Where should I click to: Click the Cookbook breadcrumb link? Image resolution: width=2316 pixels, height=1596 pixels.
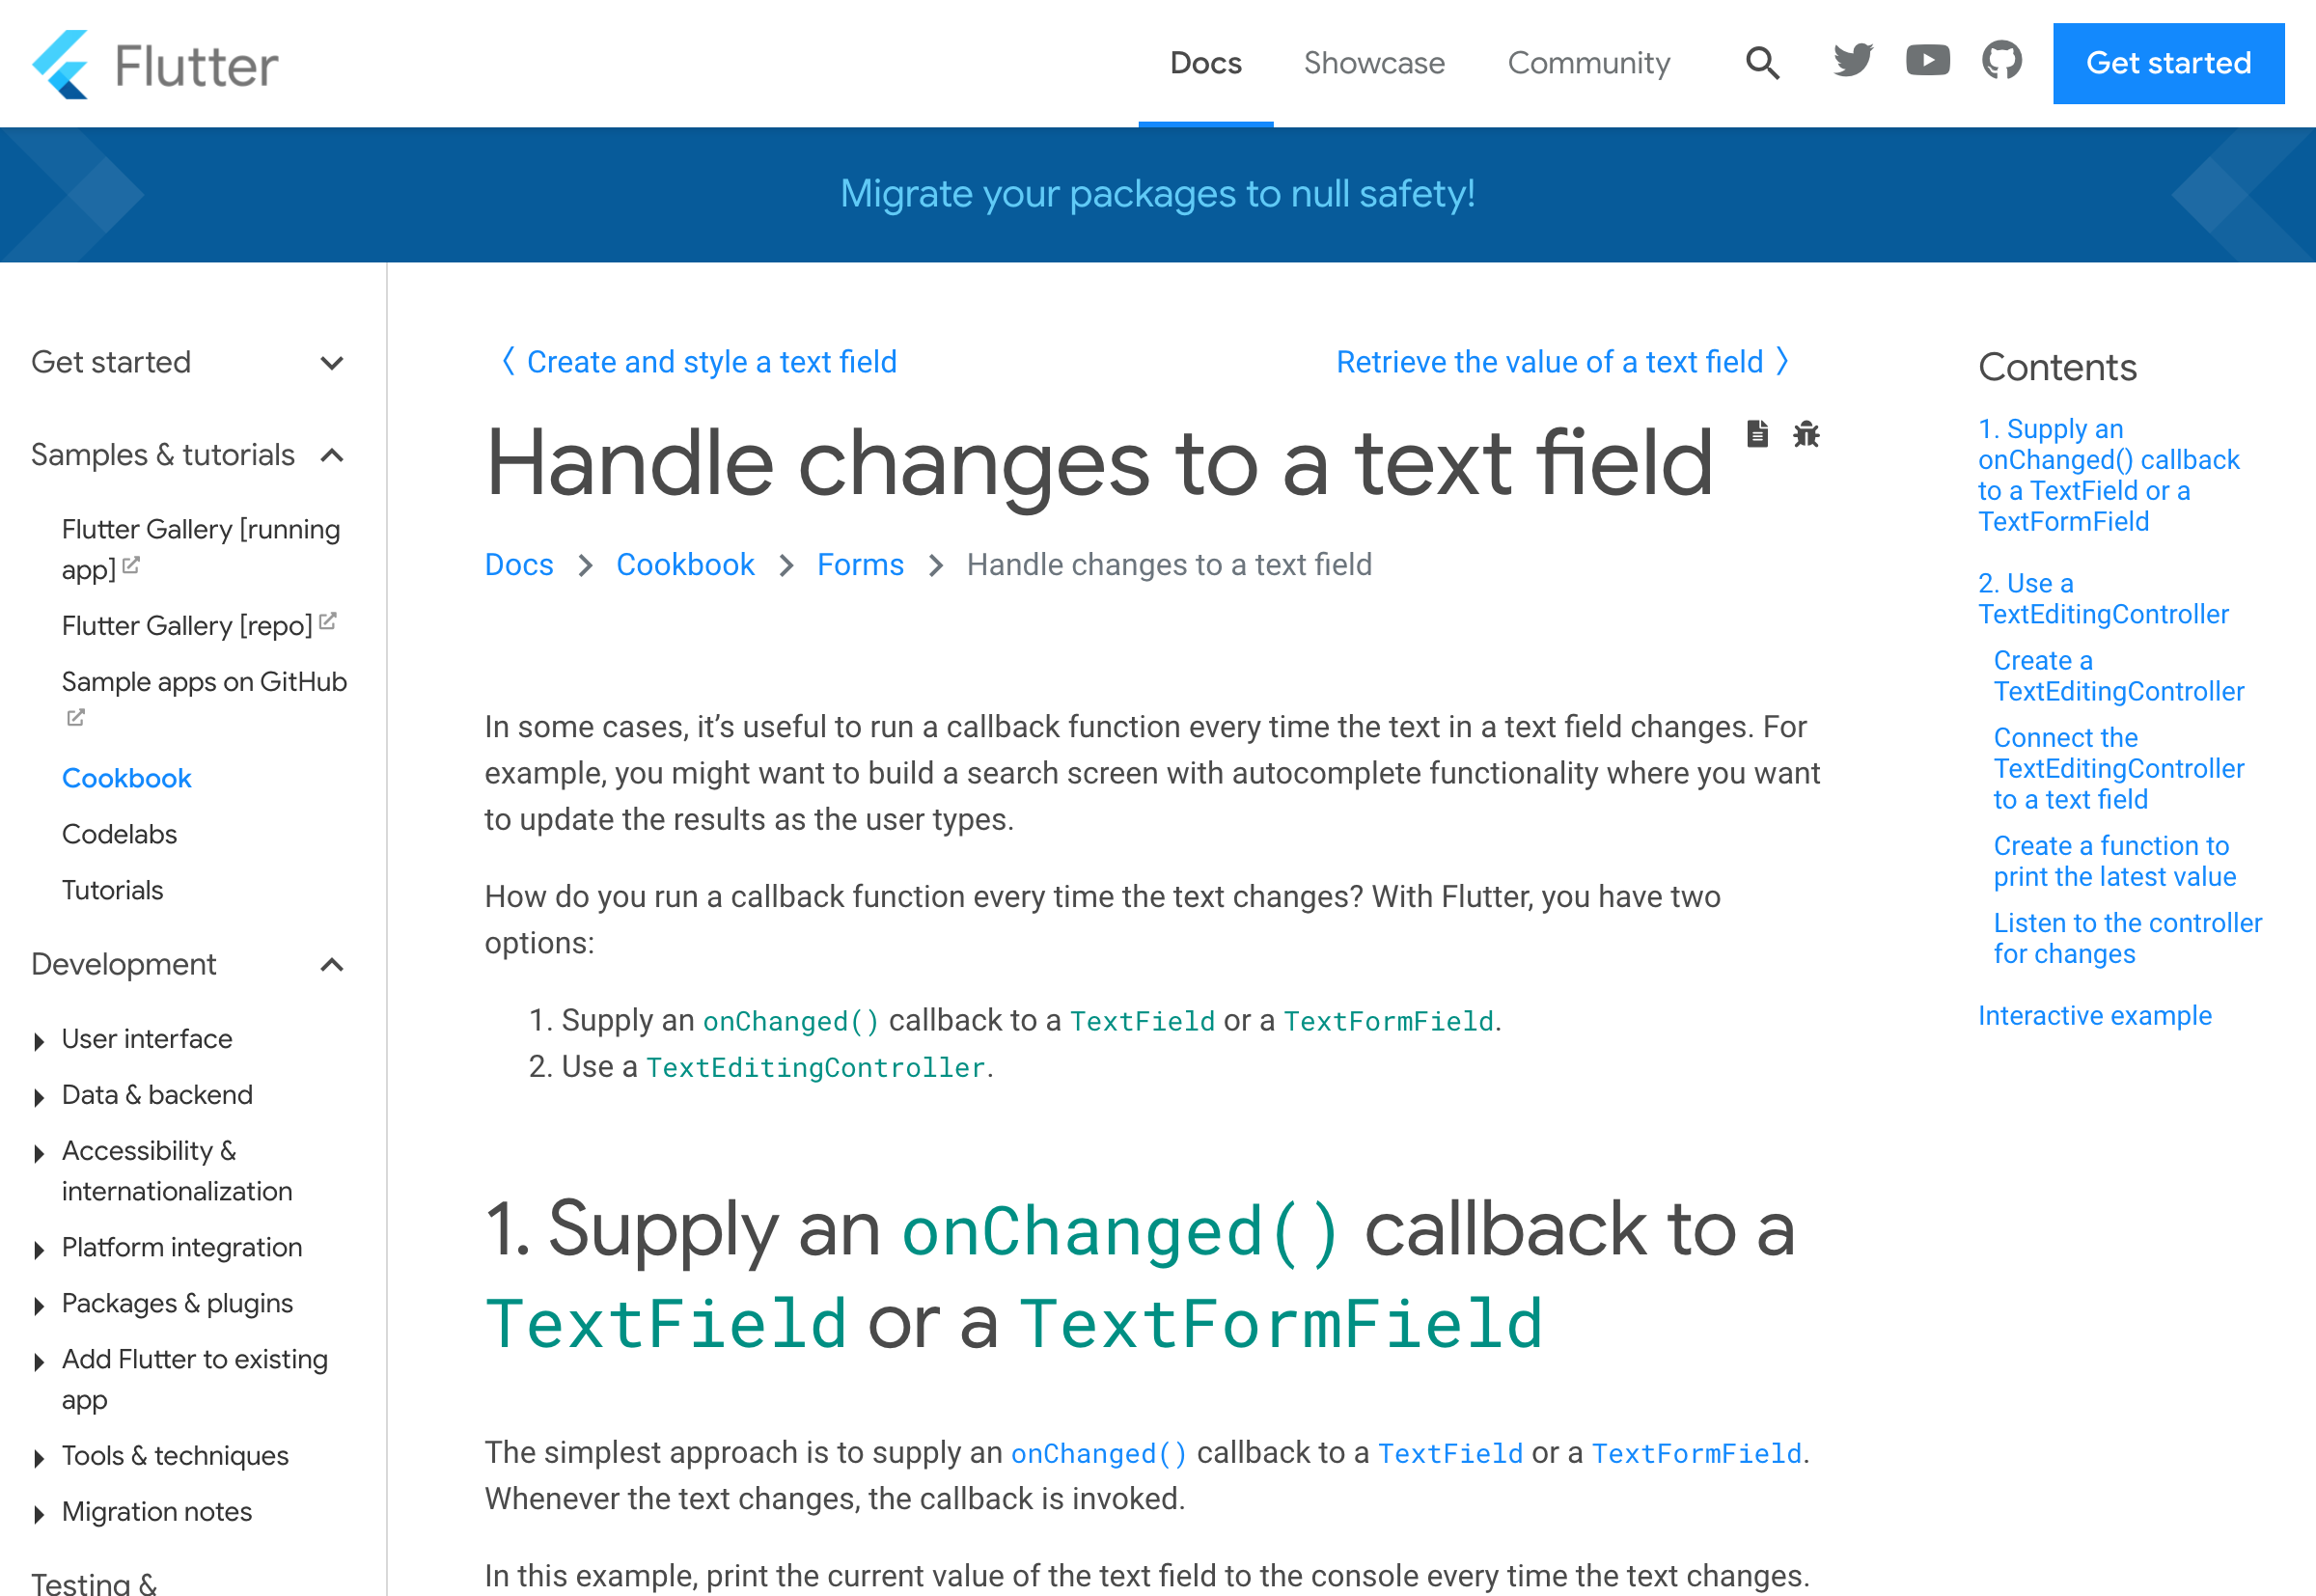(x=686, y=564)
